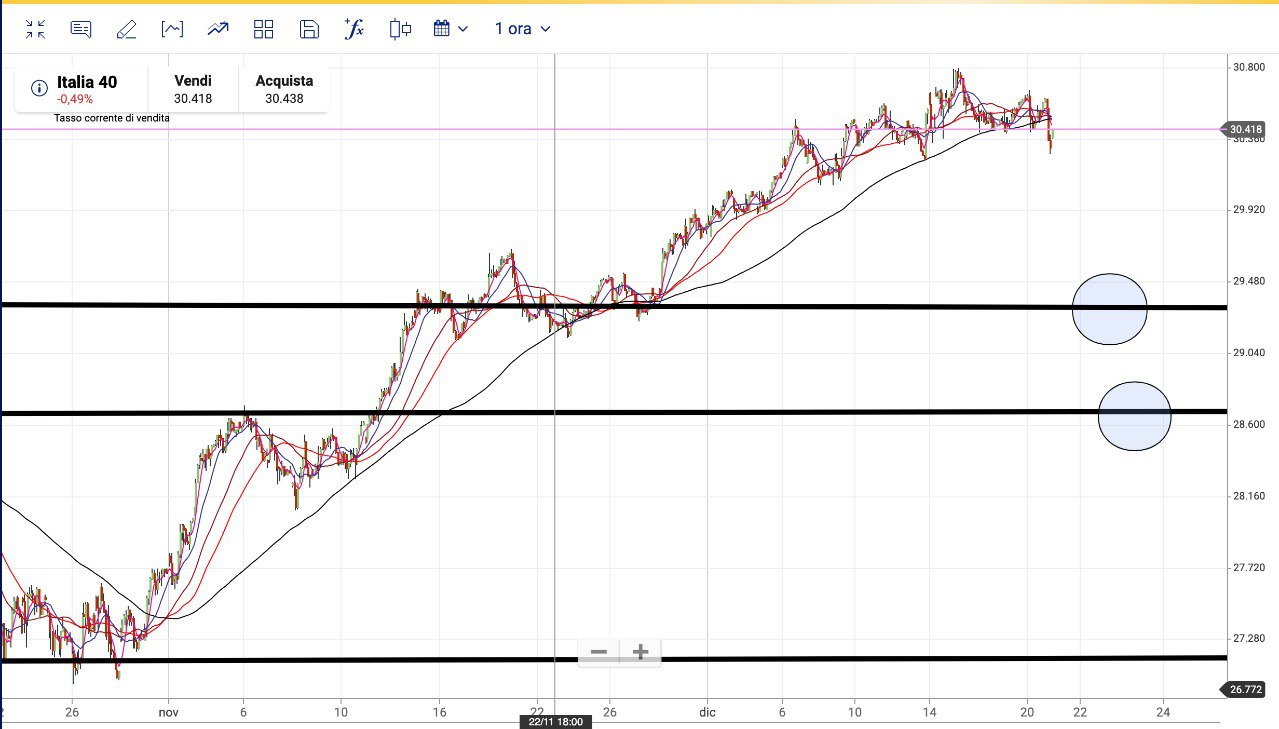Zoom out with the minus button
Viewport: 1279px width, 729px height.
[x=599, y=652]
